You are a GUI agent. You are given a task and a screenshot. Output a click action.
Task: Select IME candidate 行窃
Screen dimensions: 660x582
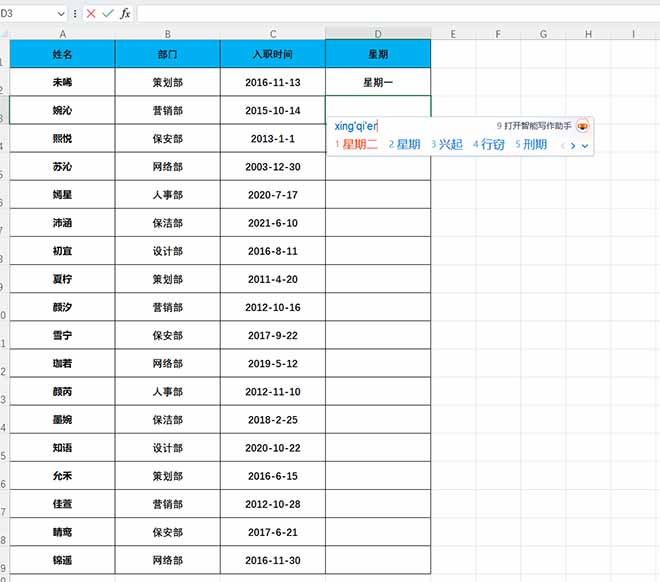(x=489, y=145)
